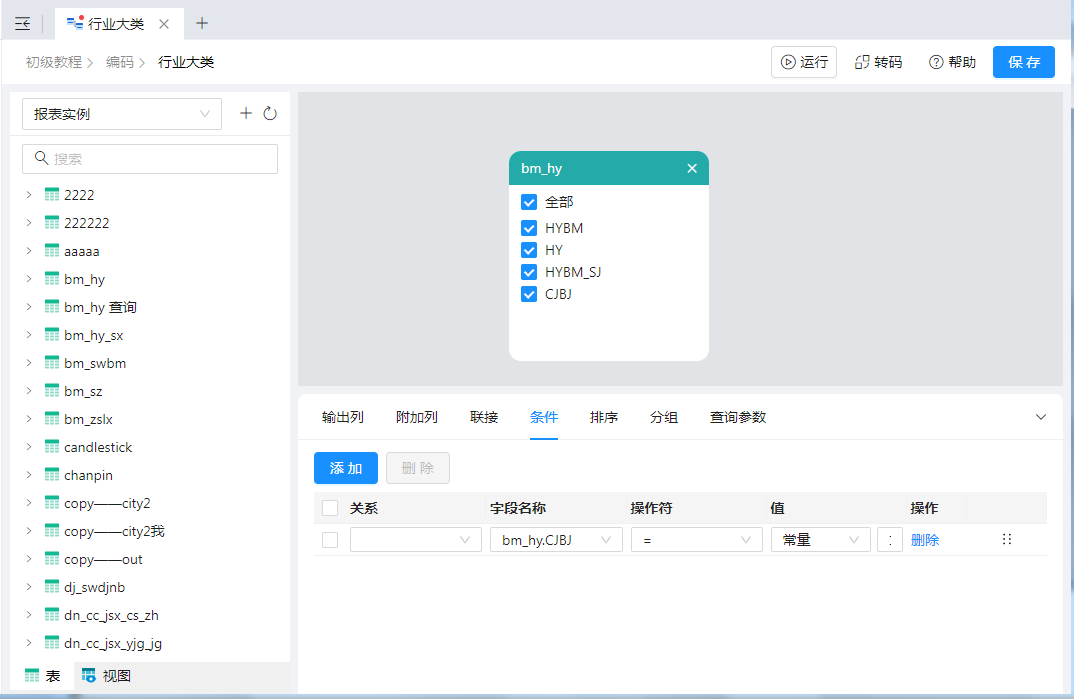Select the condition row checkbox
Image resolution: width=1074 pixels, height=699 pixels.
pyautogui.click(x=330, y=540)
